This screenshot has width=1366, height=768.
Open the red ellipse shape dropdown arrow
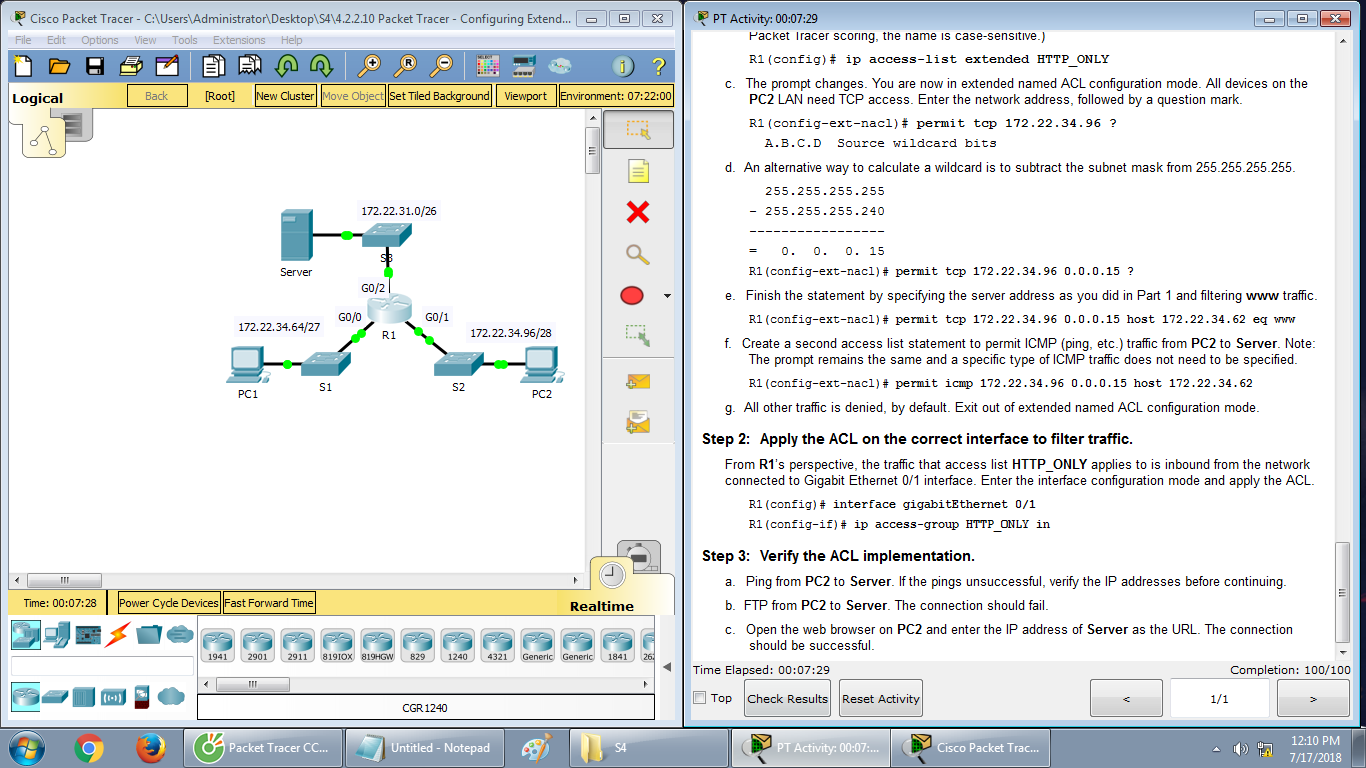[x=667, y=296]
